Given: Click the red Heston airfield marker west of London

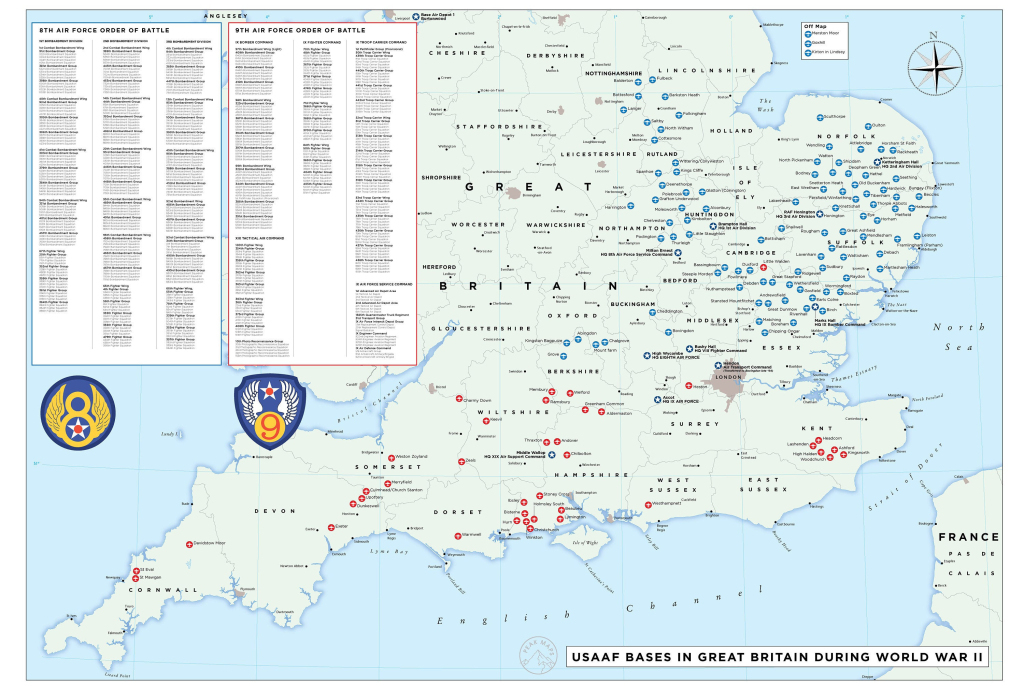Looking at the screenshot, I should (x=690, y=385).
